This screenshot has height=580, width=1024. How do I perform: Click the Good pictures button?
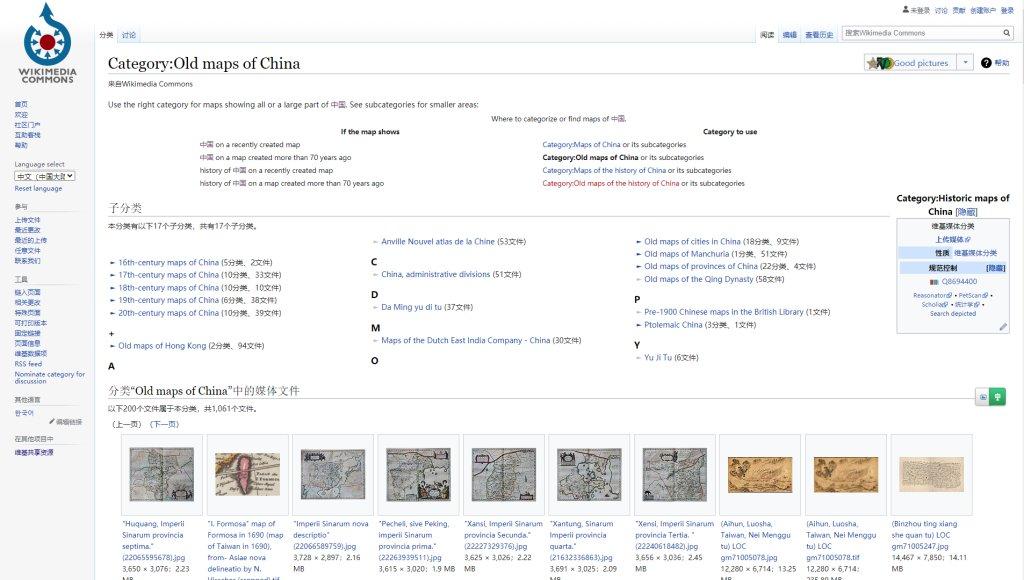click(x=911, y=63)
